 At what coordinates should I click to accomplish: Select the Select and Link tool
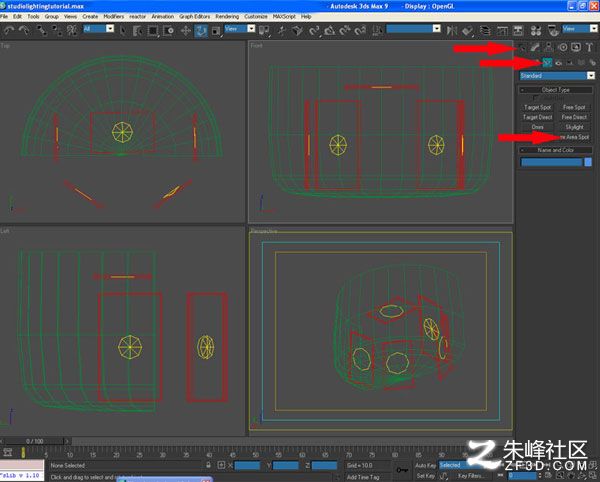coord(41,30)
